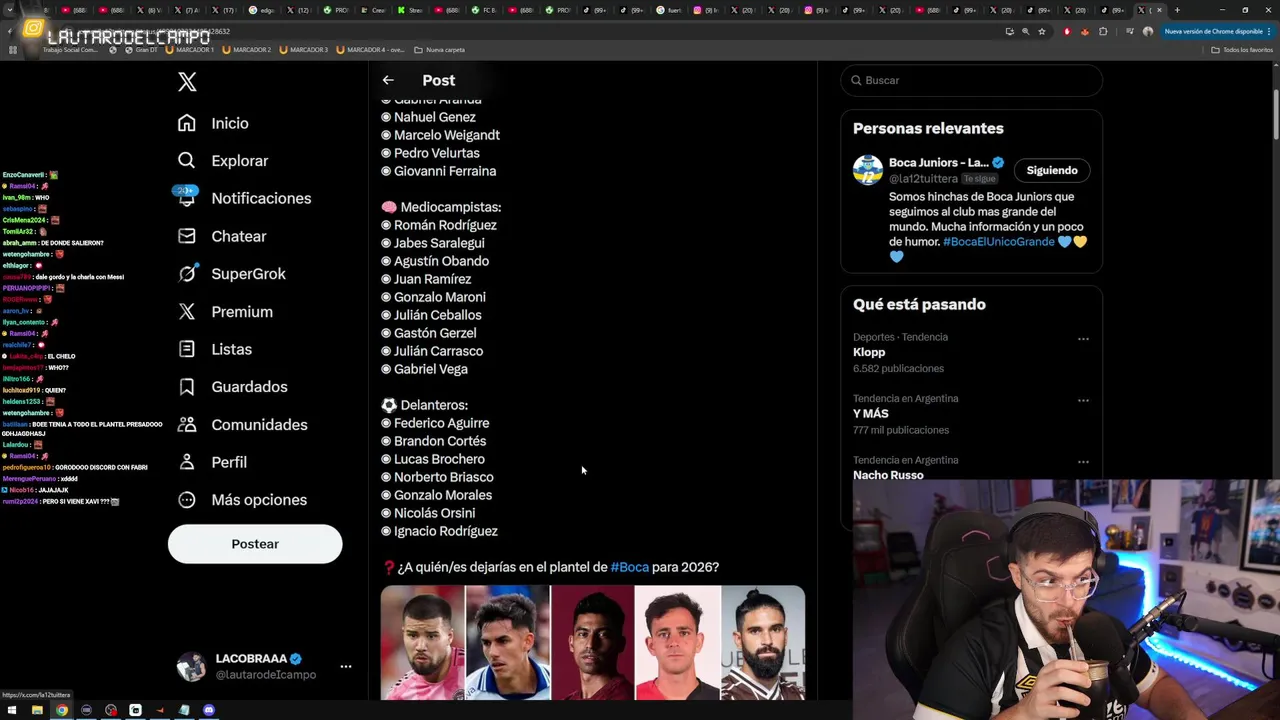Open MARCADOR 3 bookmark folder
Screen dimensions: 1280x720
(x=304, y=49)
